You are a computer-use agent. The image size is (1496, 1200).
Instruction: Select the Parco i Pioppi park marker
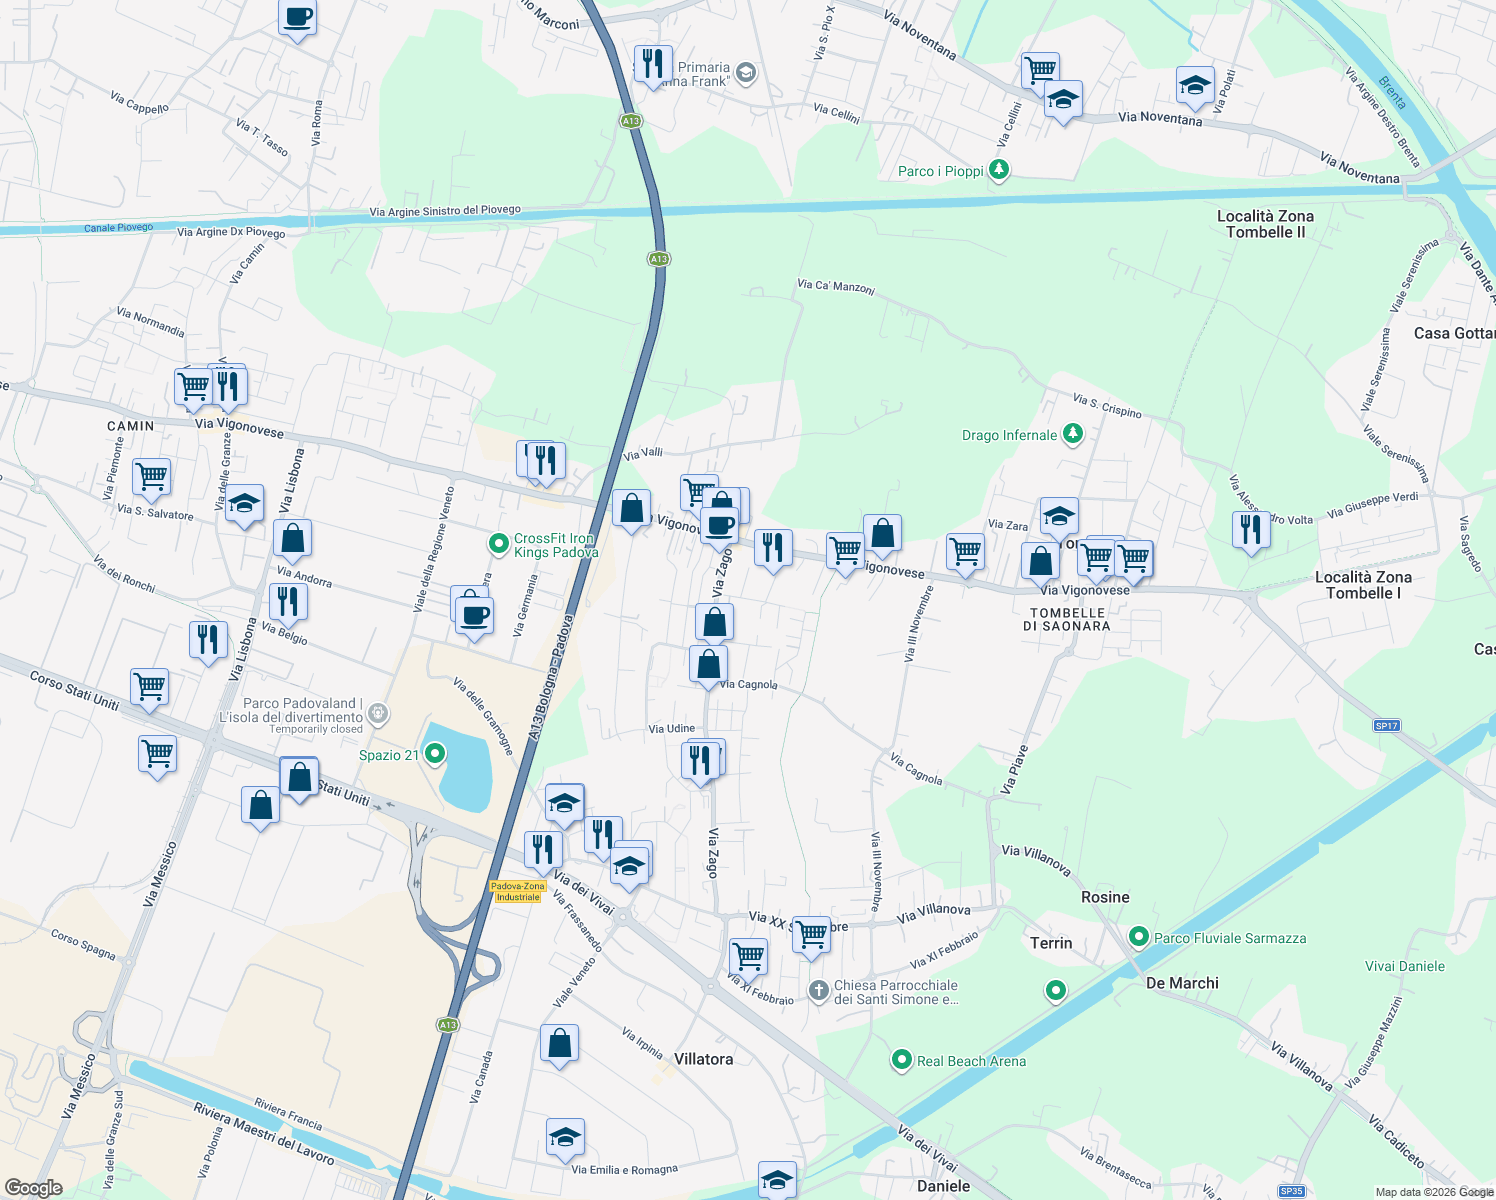coord(999,170)
